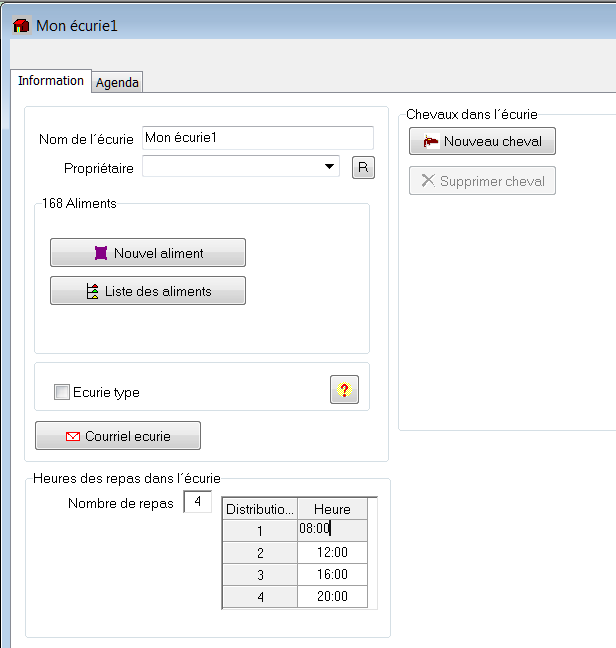
Task: Click the Heure column header
Action: (x=332, y=509)
